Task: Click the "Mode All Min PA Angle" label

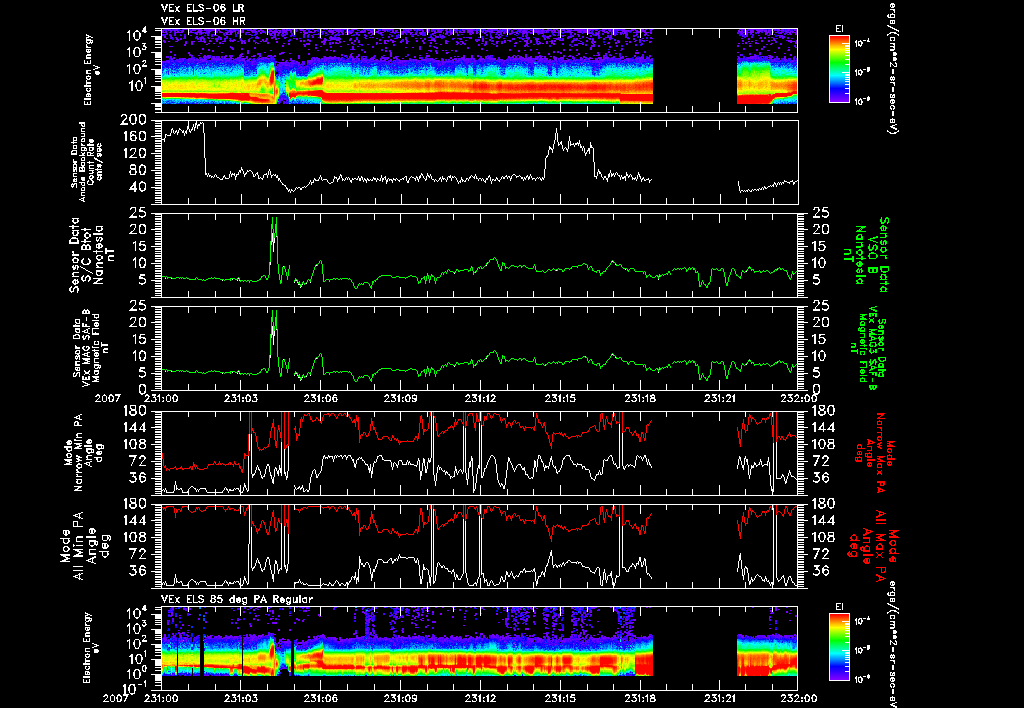Action: (x=85, y=545)
